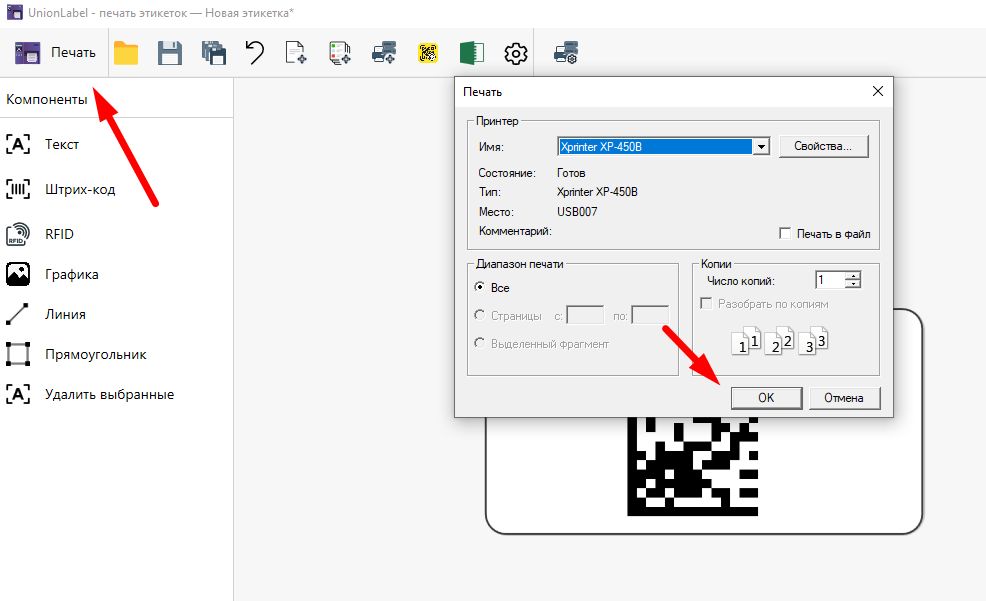Click the Xprinter XP-450B combo box
This screenshot has height=601, width=986.
[x=655, y=146]
